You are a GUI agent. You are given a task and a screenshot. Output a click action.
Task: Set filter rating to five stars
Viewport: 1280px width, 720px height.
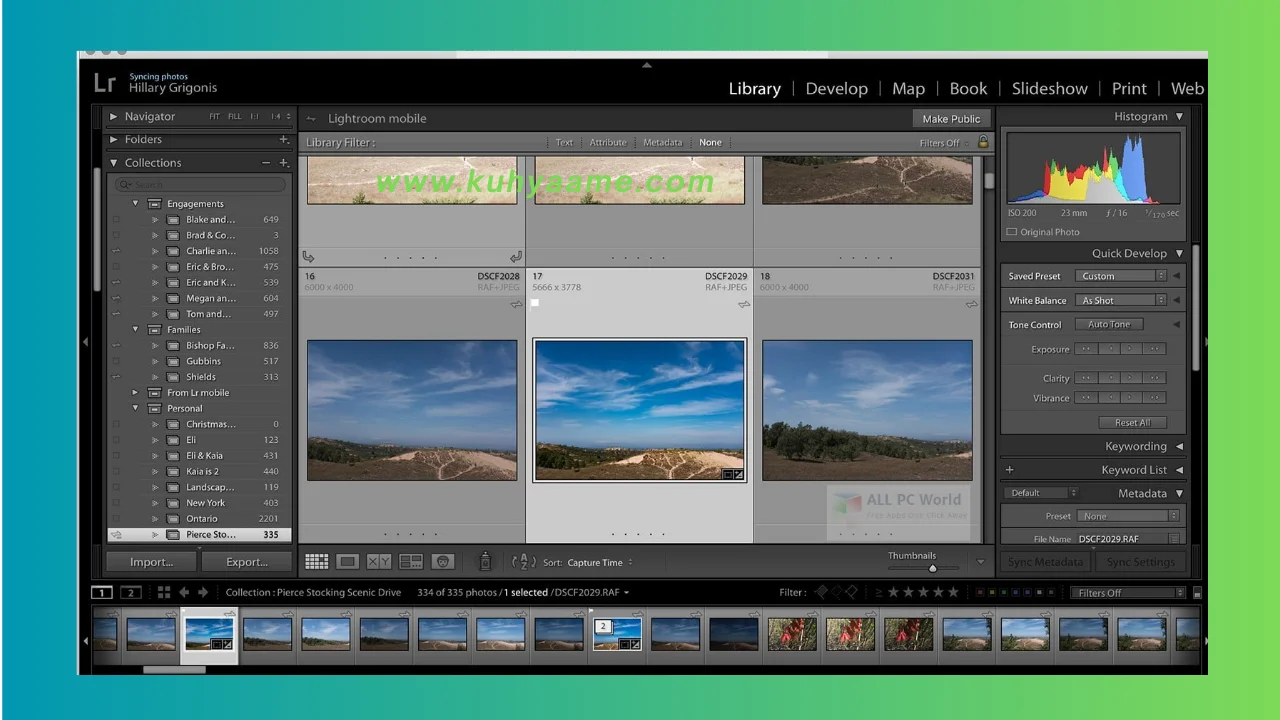pos(953,593)
